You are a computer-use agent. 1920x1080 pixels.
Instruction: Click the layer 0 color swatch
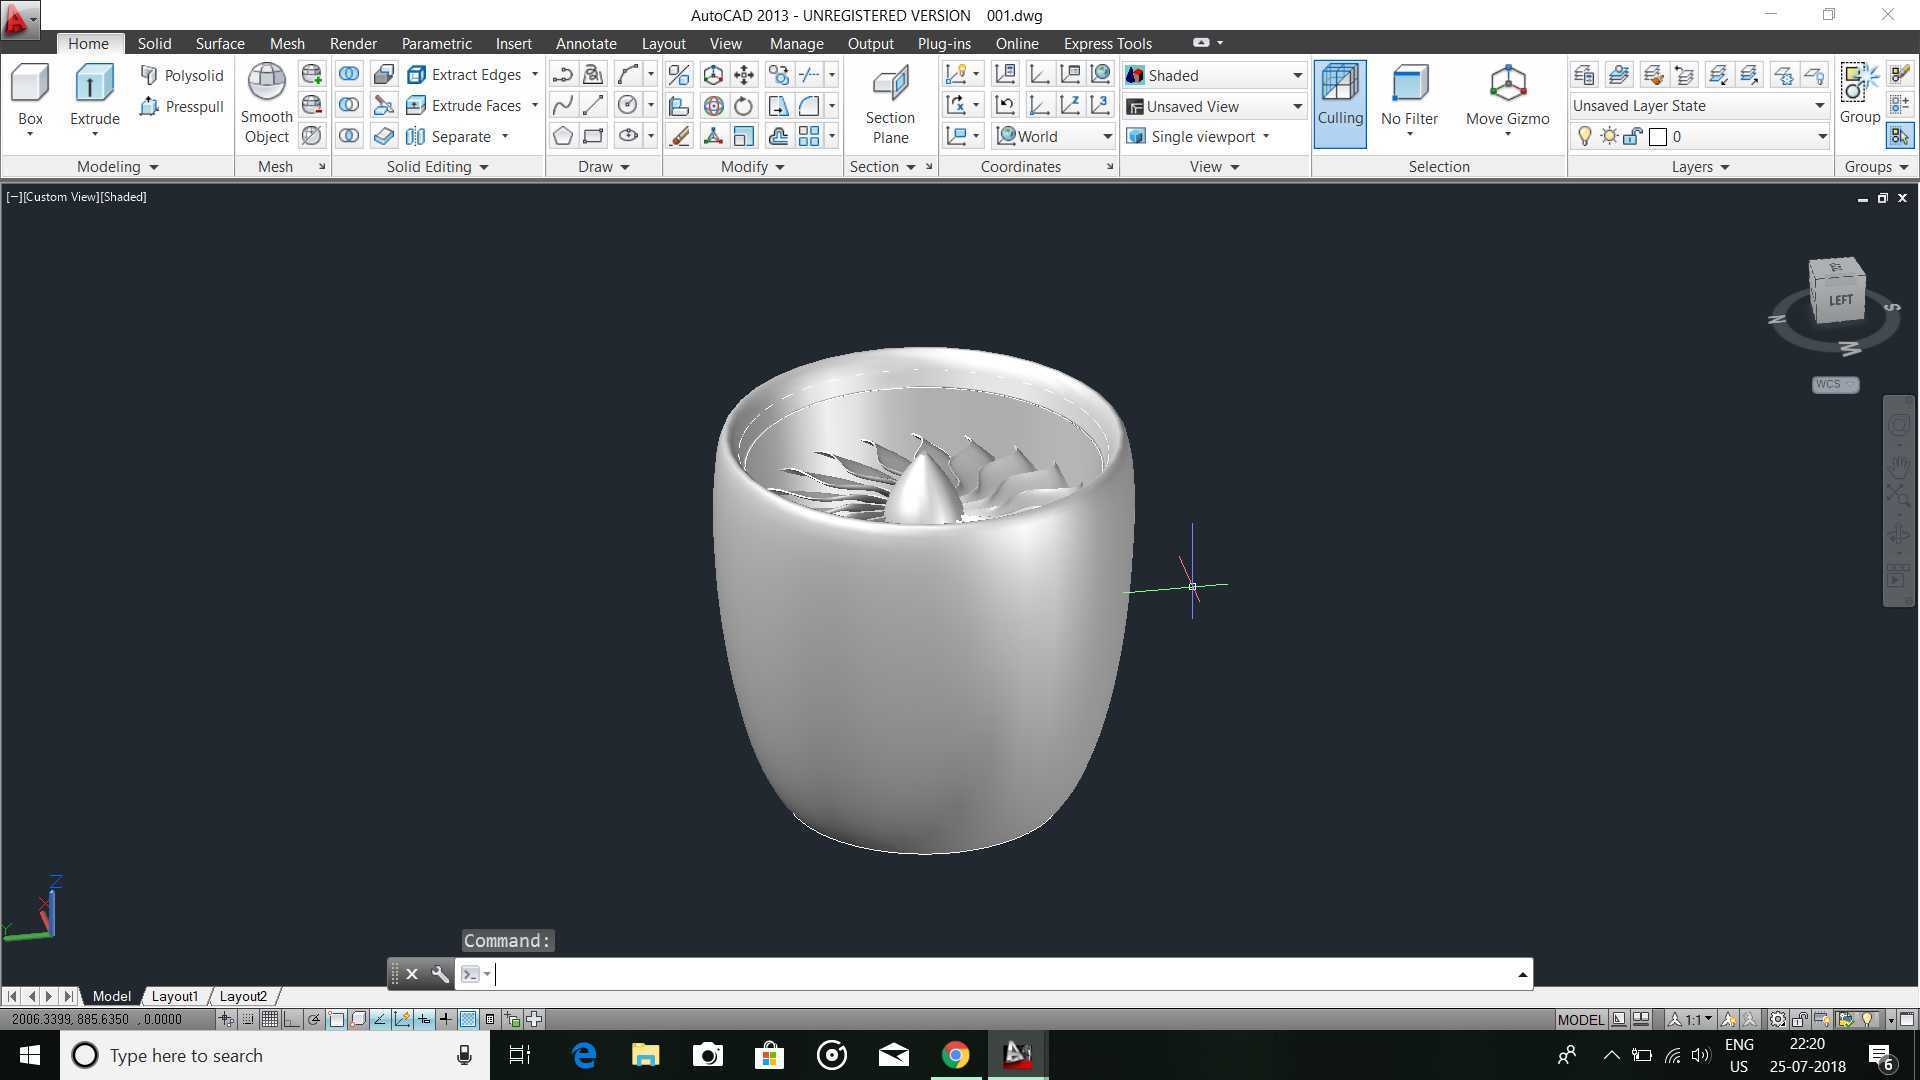(x=1657, y=137)
